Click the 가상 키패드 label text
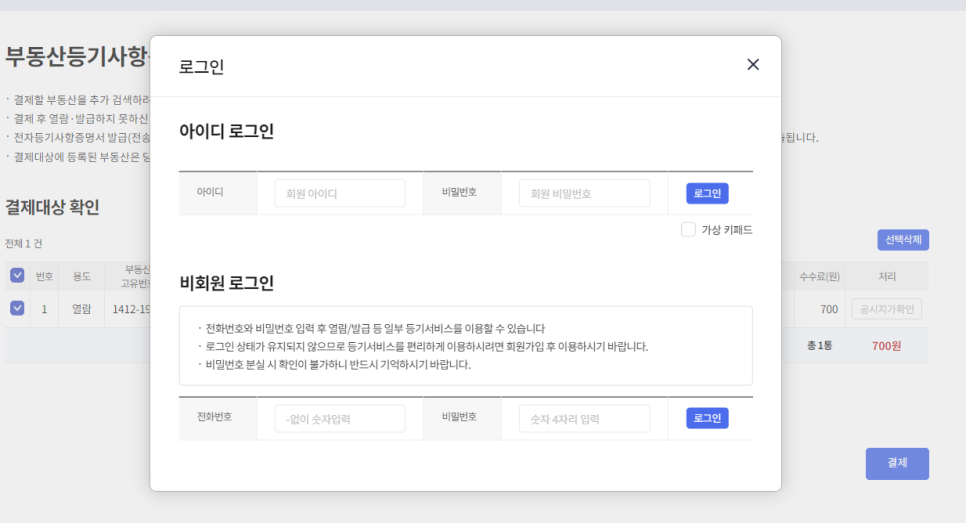This screenshot has height=523, width=966. coord(726,230)
